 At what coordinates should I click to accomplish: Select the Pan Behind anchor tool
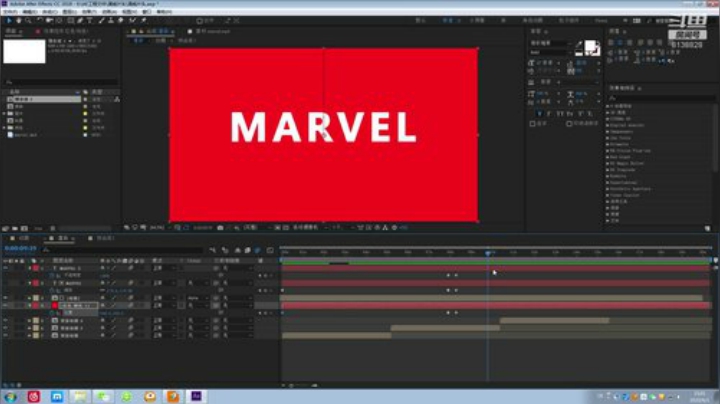click(59, 21)
